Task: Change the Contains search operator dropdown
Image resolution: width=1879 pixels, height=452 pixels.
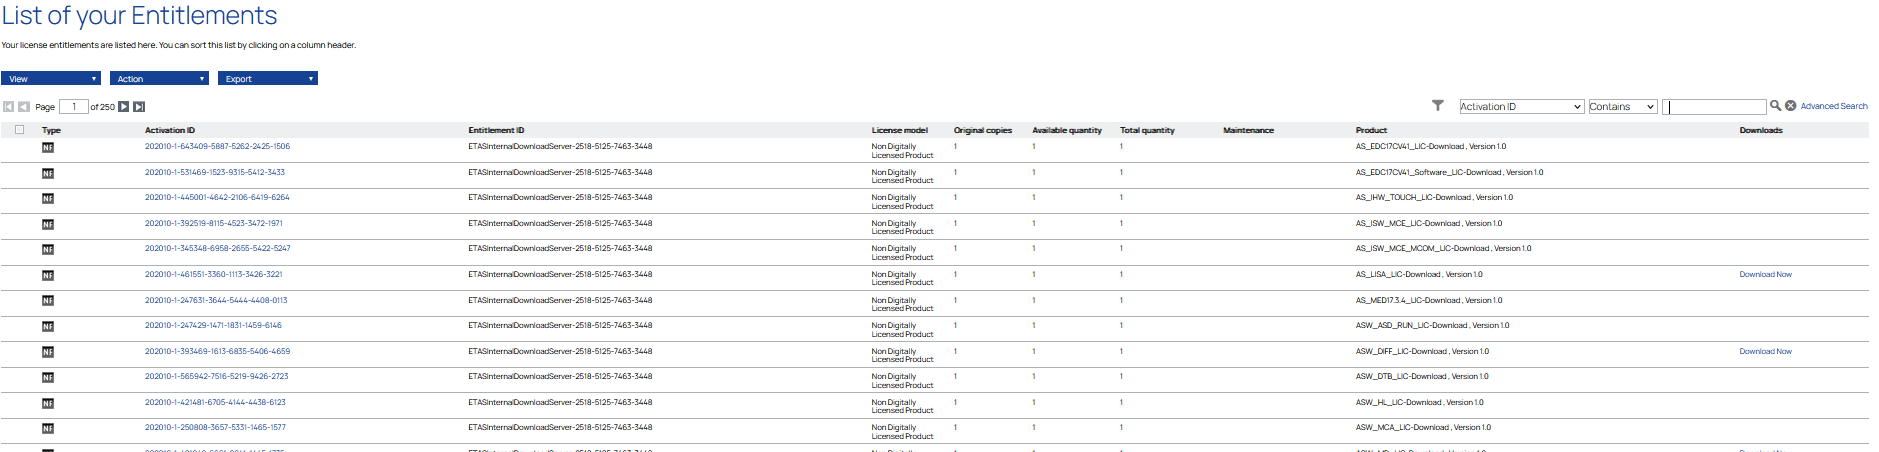Action: click(x=1622, y=107)
